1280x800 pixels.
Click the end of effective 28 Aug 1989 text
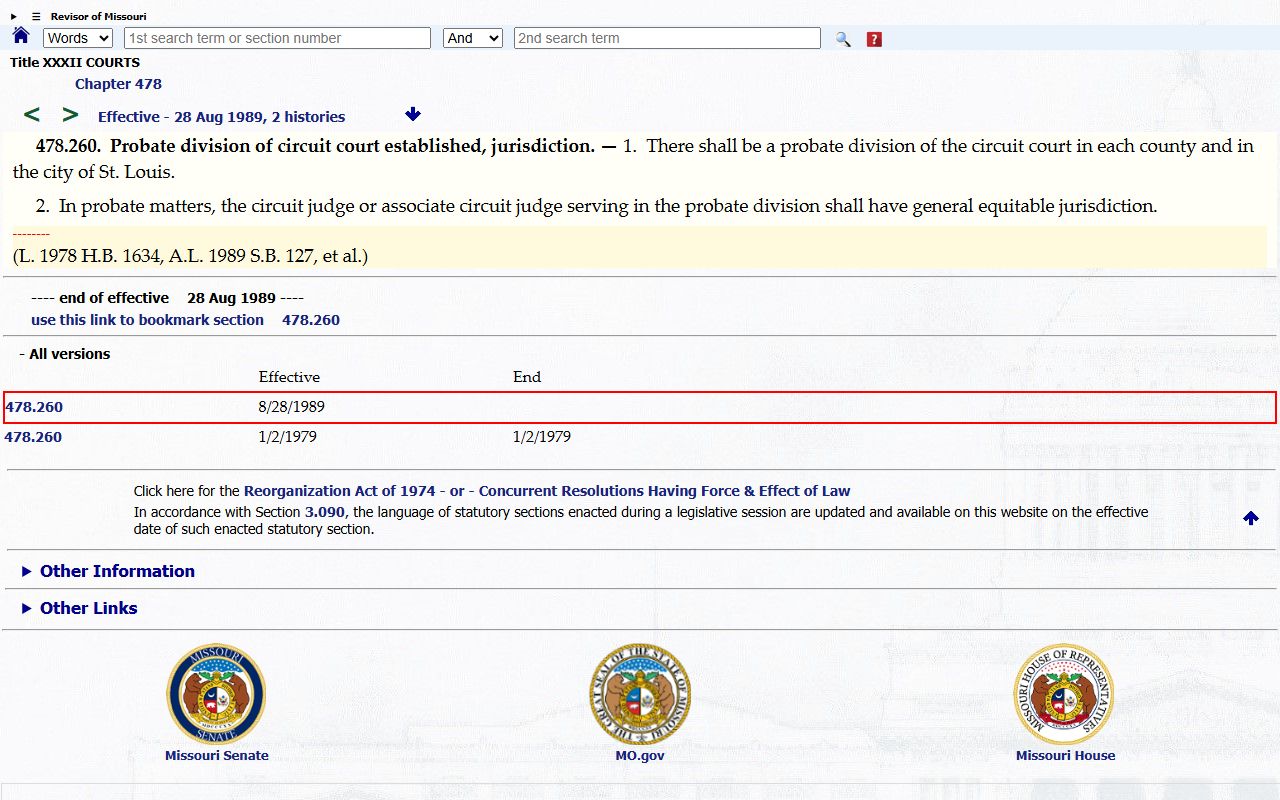tap(167, 298)
